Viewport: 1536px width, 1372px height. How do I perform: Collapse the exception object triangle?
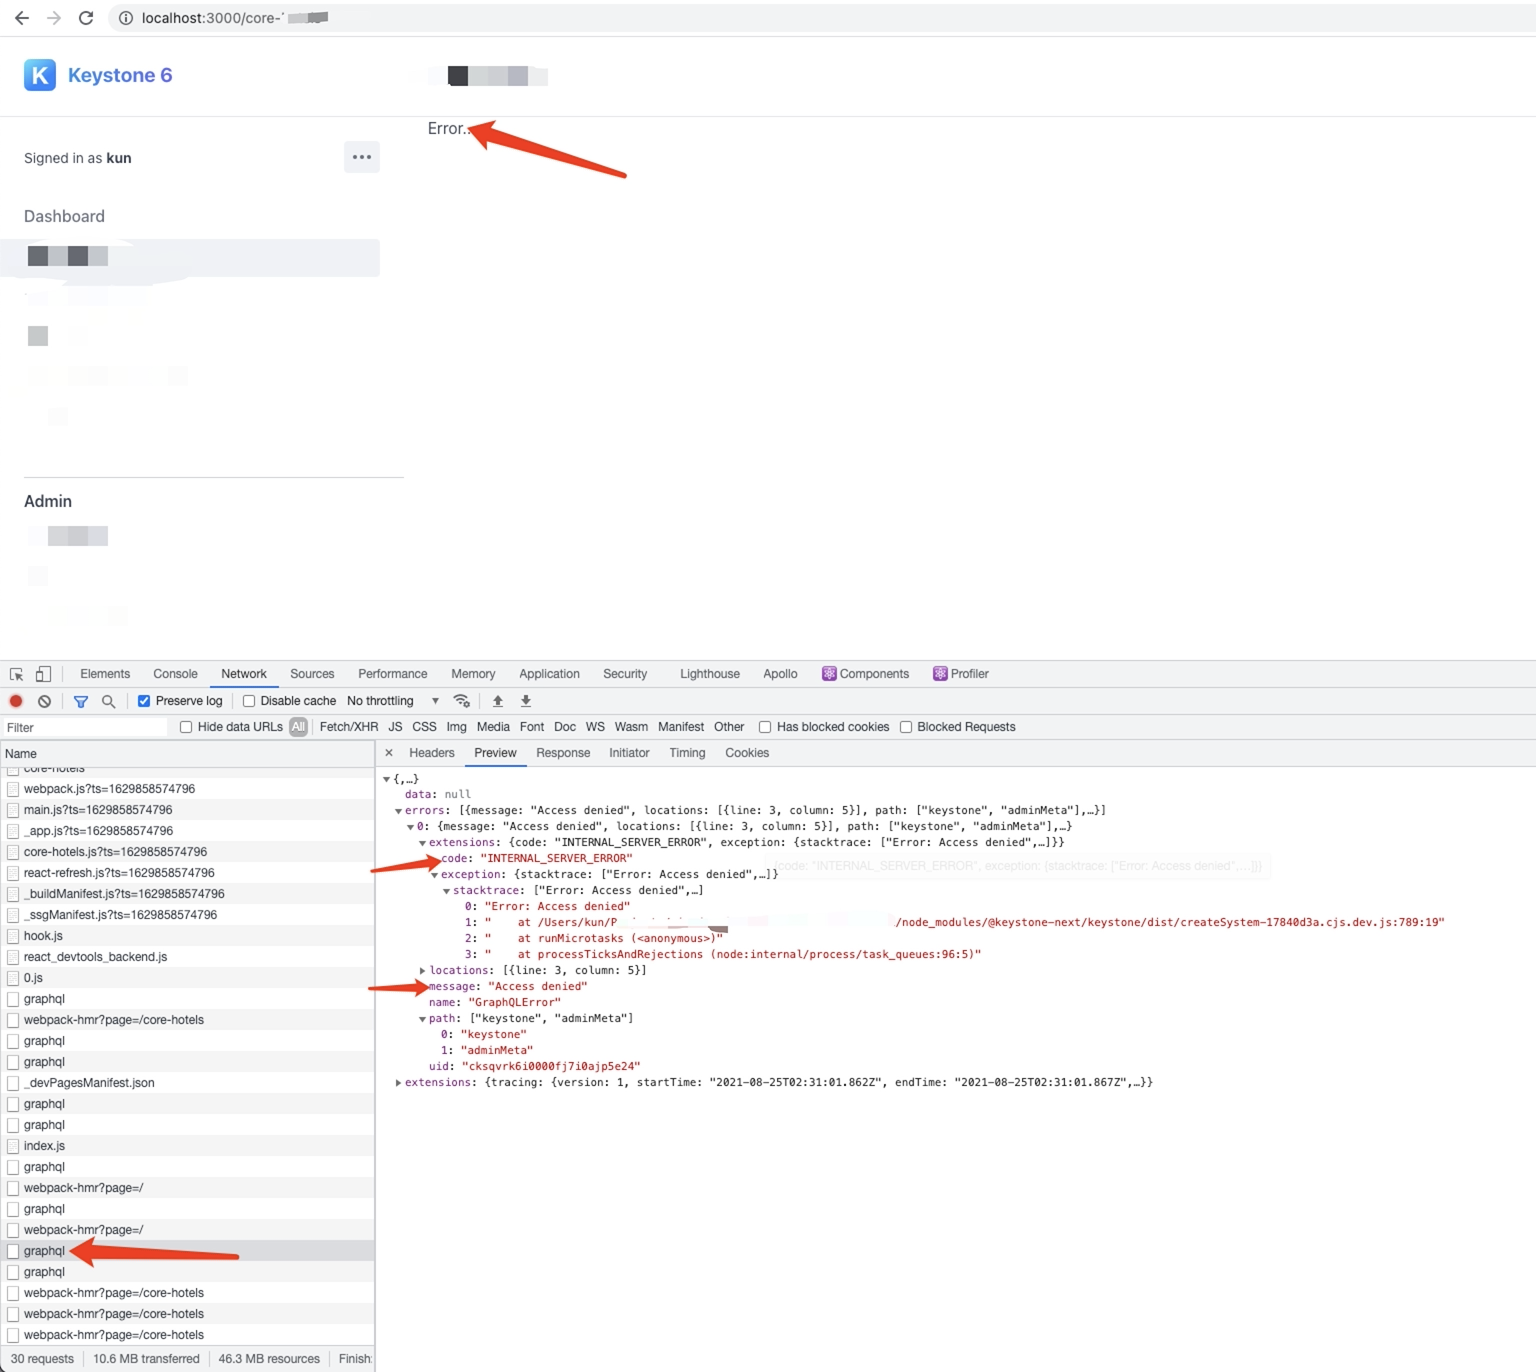(434, 875)
